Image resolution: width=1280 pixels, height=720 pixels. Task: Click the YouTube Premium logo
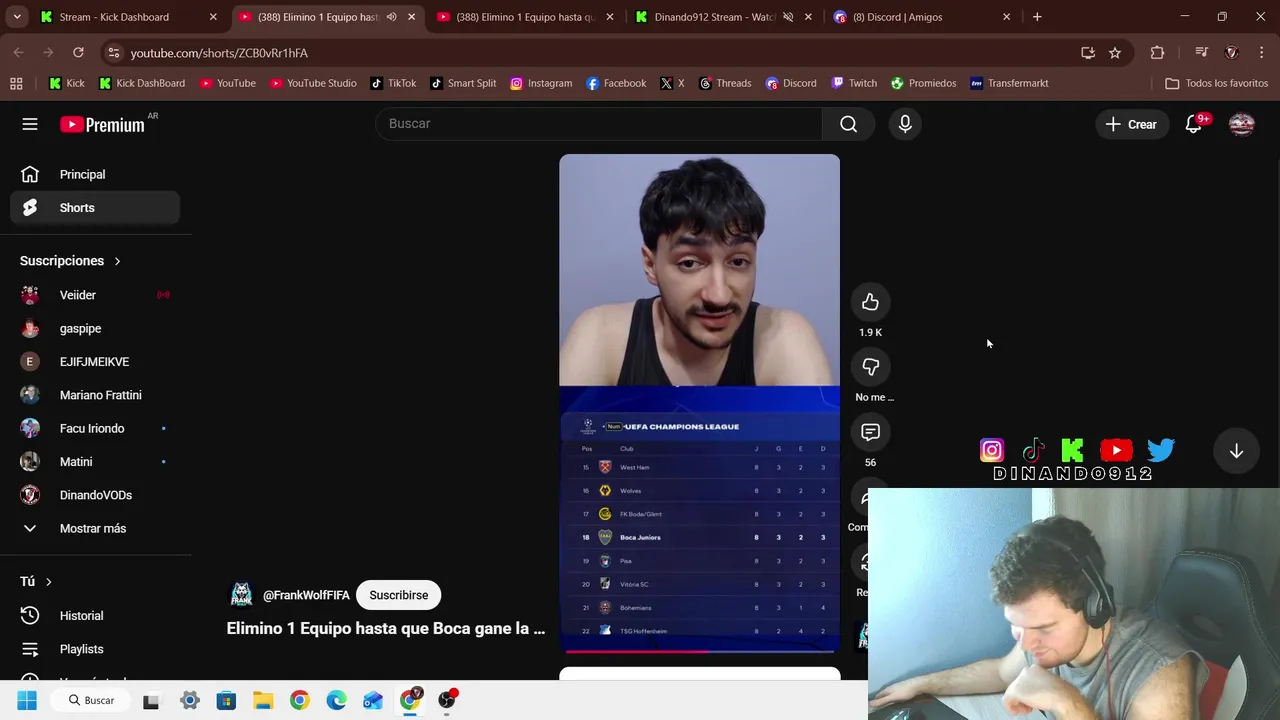(102, 125)
